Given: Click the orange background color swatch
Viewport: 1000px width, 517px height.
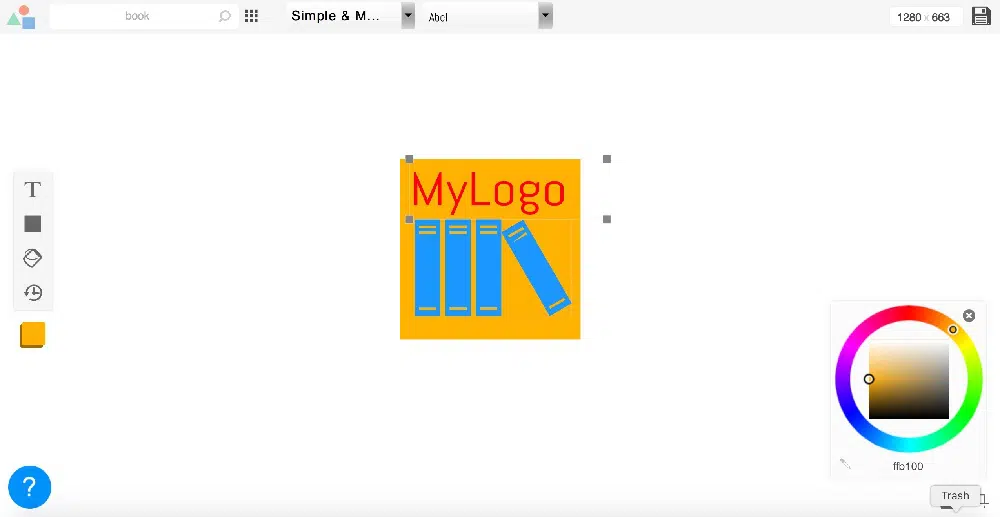Looking at the screenshot, I should tap(32, 335).
